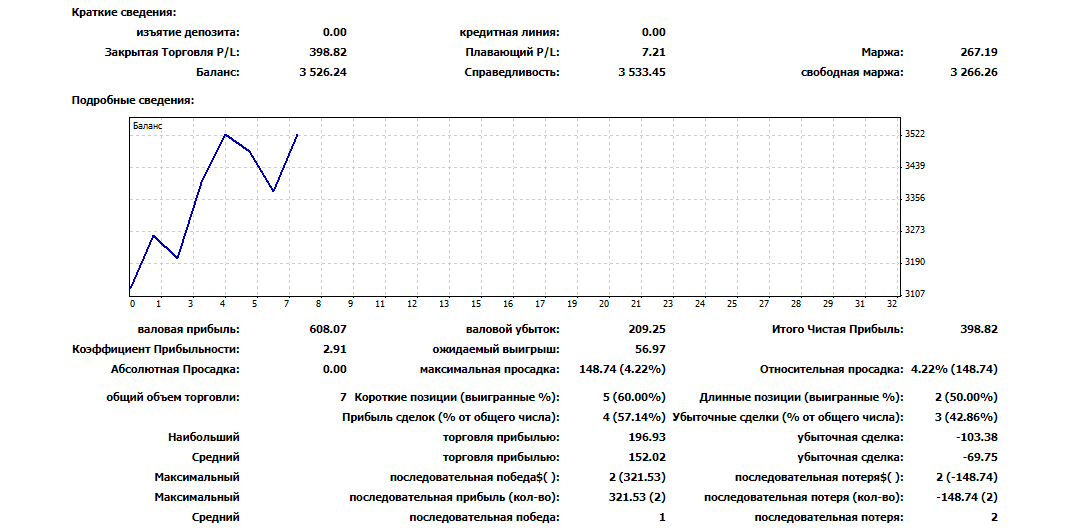1076x528 pixels.
Task: Click the 'Наибольший' row label
Action: [x=204, y=437]
